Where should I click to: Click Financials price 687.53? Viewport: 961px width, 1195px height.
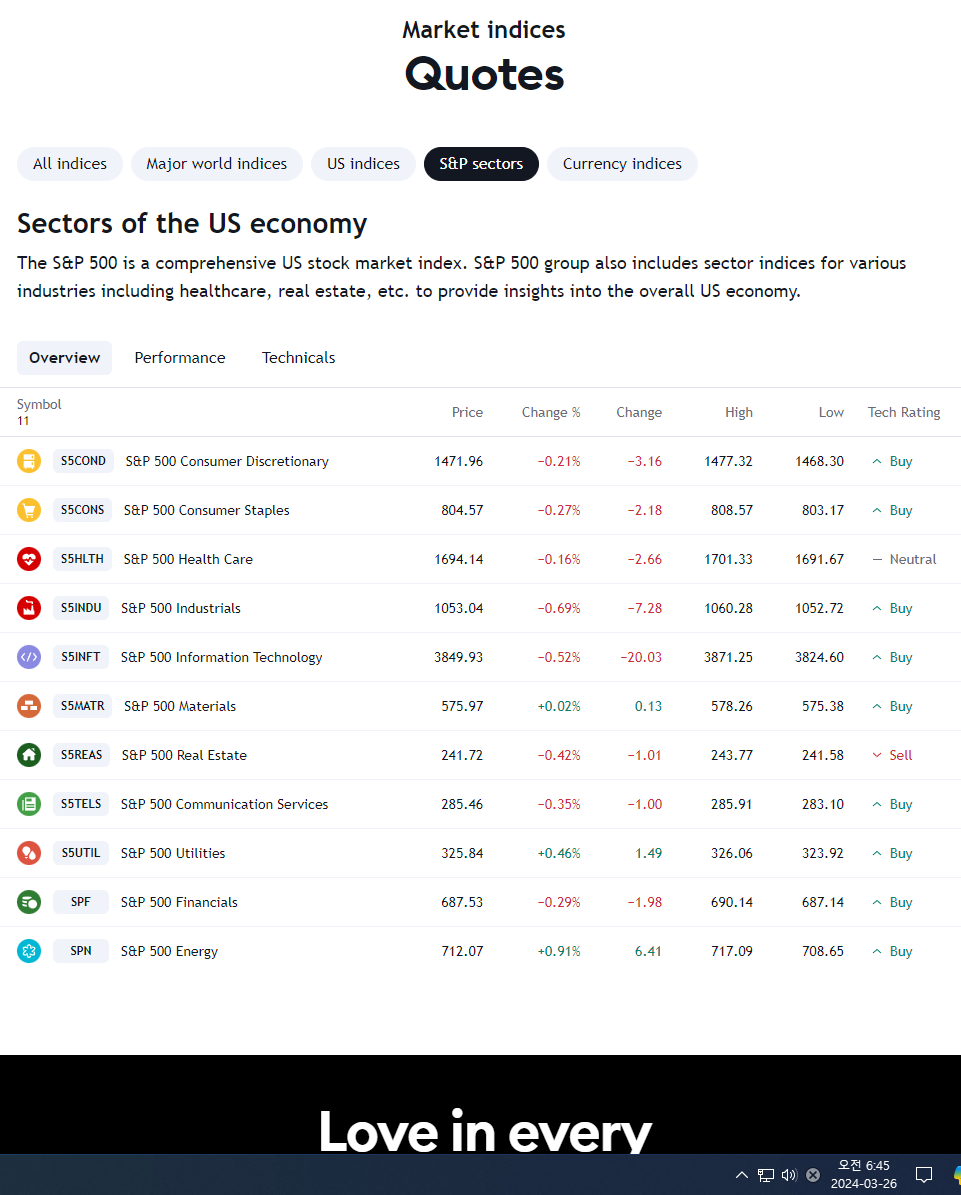(462, 902)
